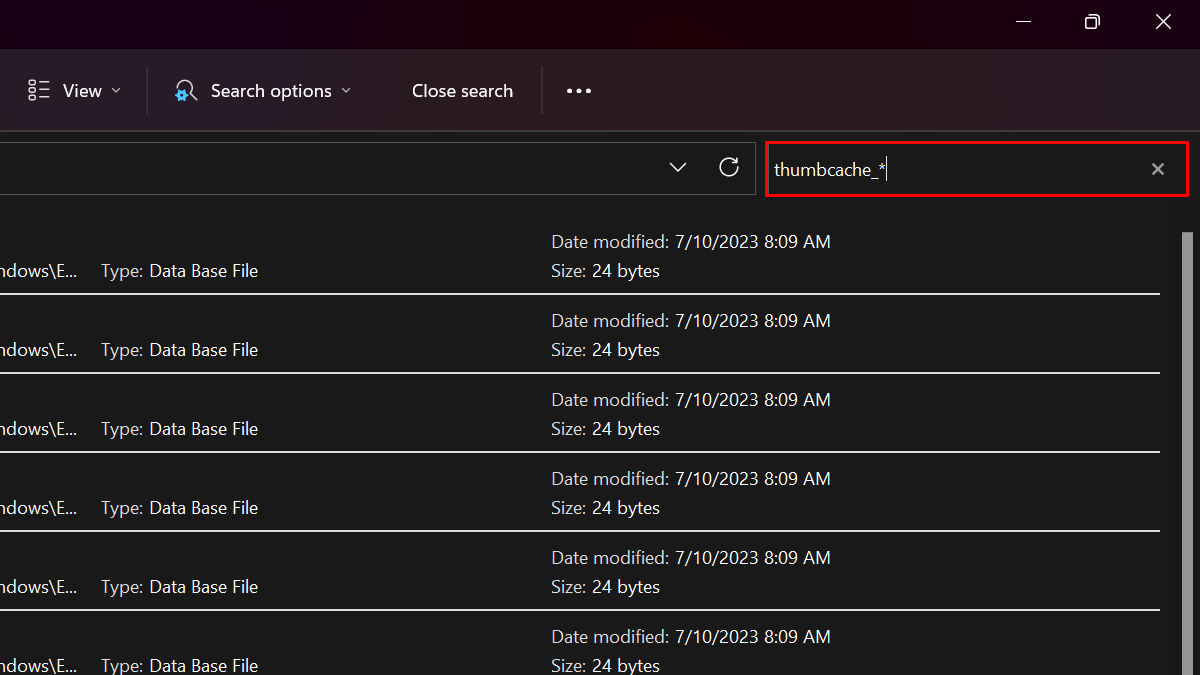Click the View layout list icon
This screenshot has height=675, width=1200.
coord(39,91)
